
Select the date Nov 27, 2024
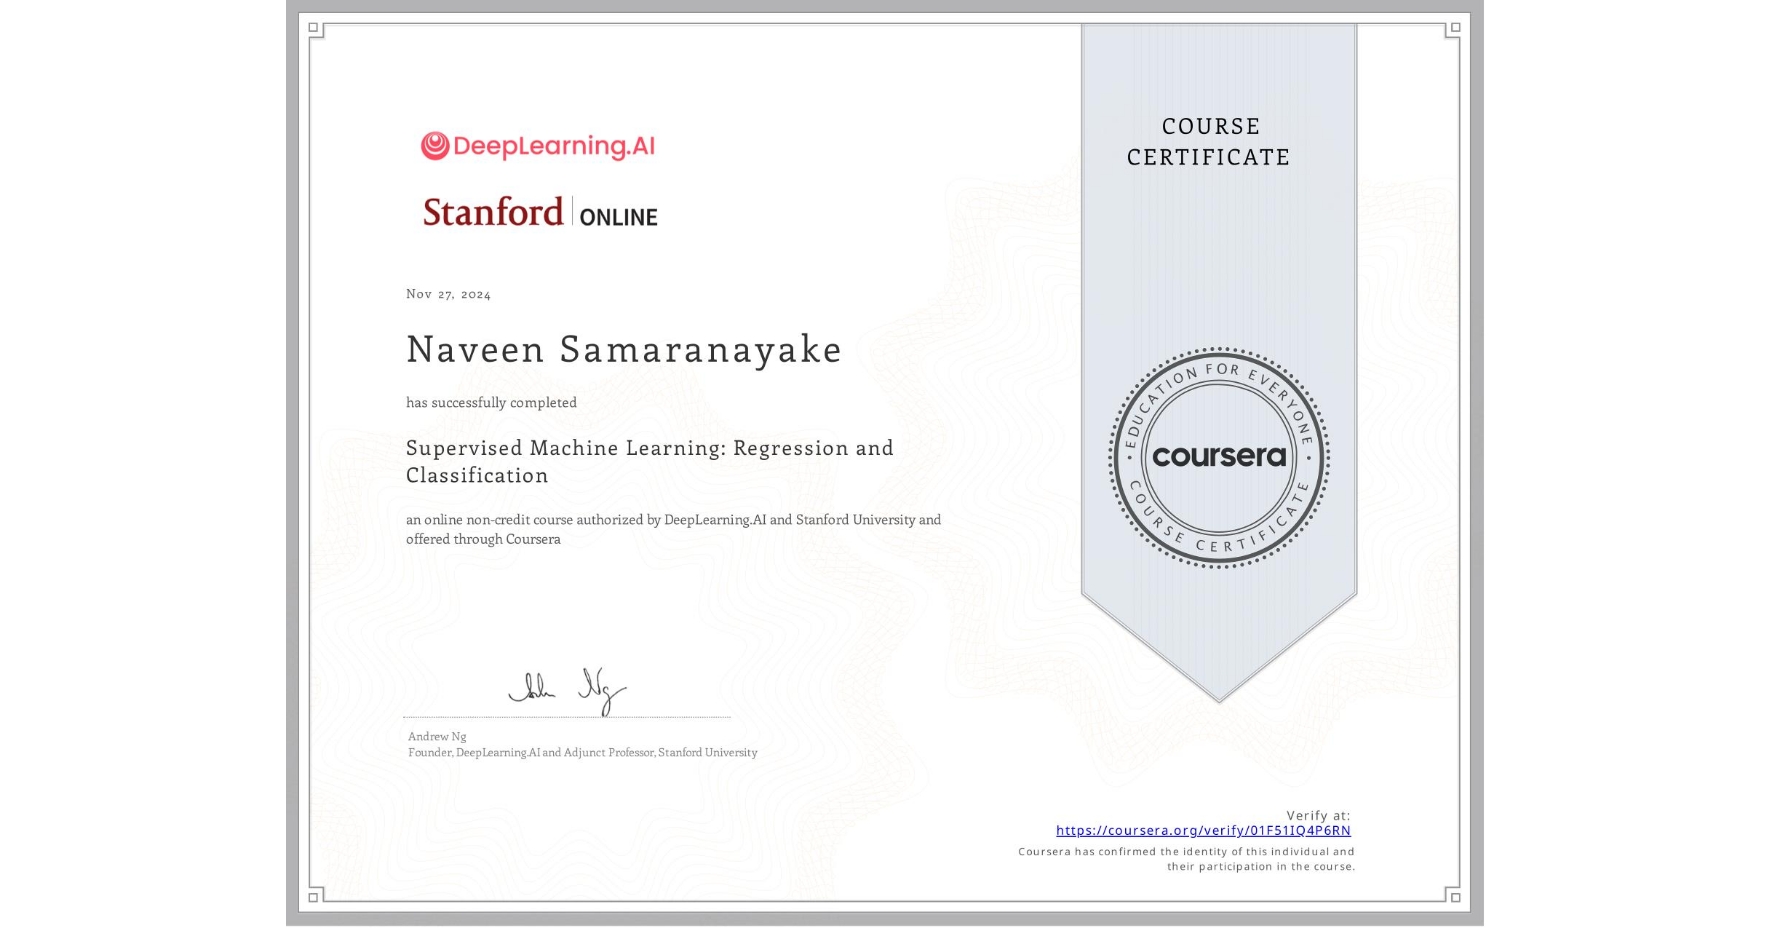(x=448, y=293)
